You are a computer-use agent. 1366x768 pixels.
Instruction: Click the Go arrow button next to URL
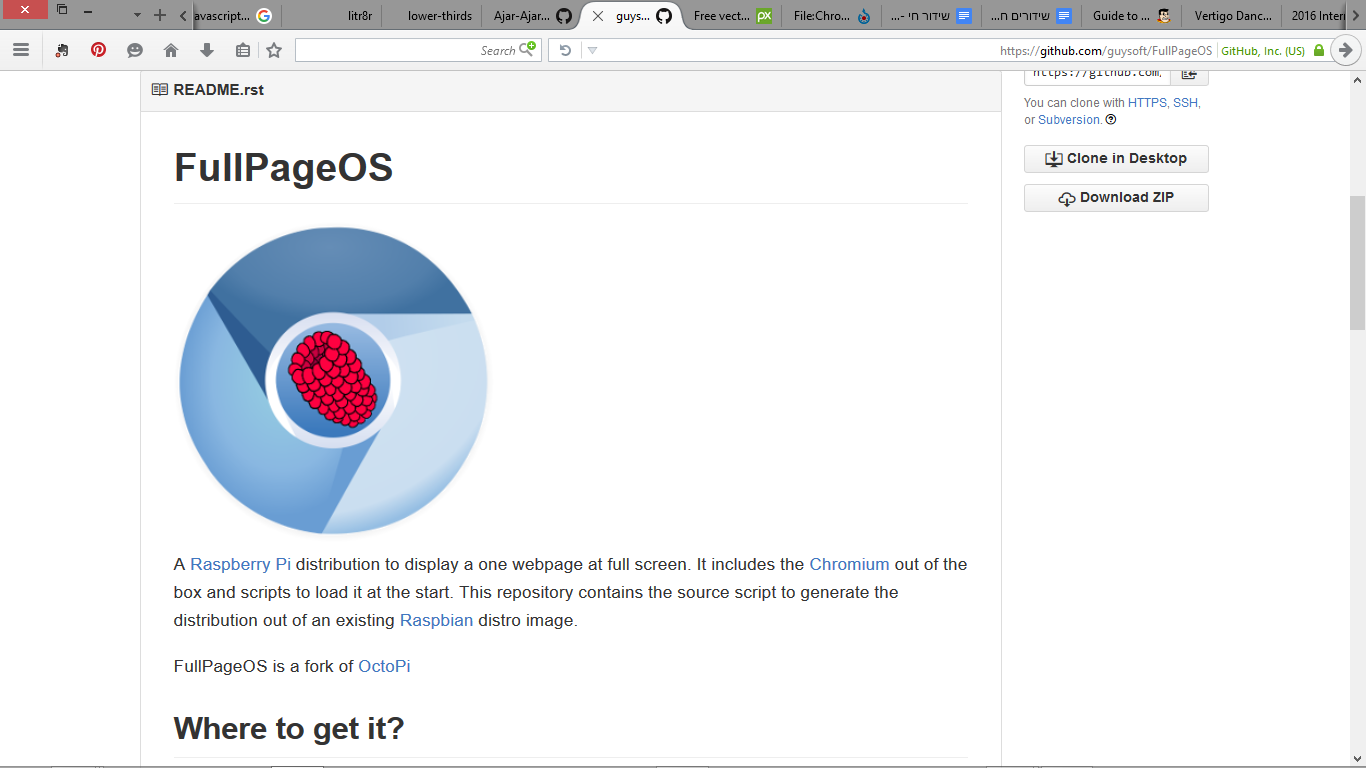coord(1346,50)
